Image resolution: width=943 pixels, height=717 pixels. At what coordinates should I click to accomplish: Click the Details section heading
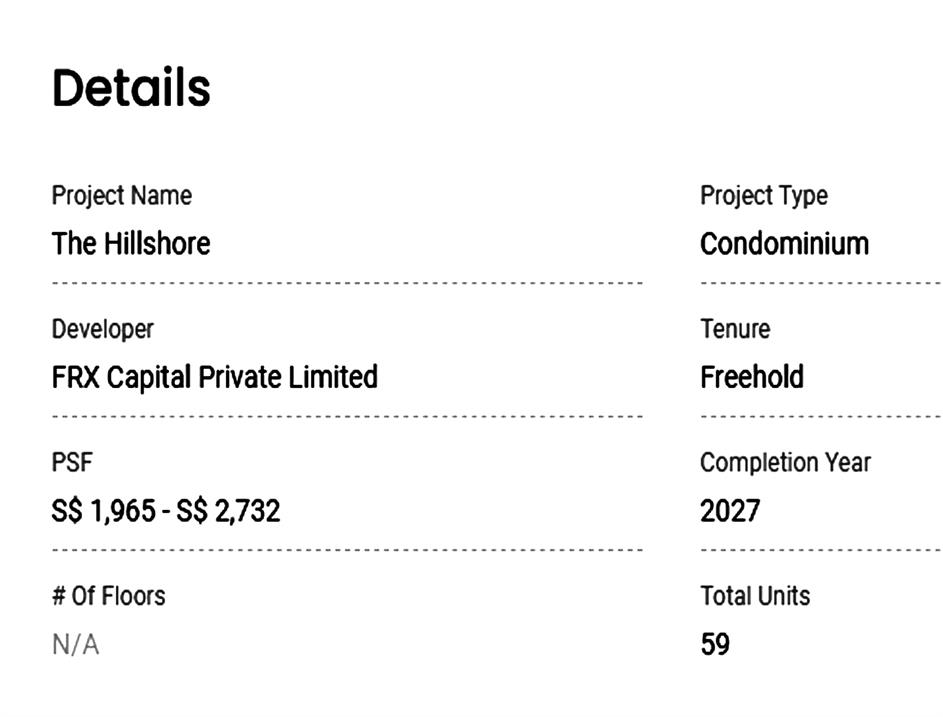point(131,88)
